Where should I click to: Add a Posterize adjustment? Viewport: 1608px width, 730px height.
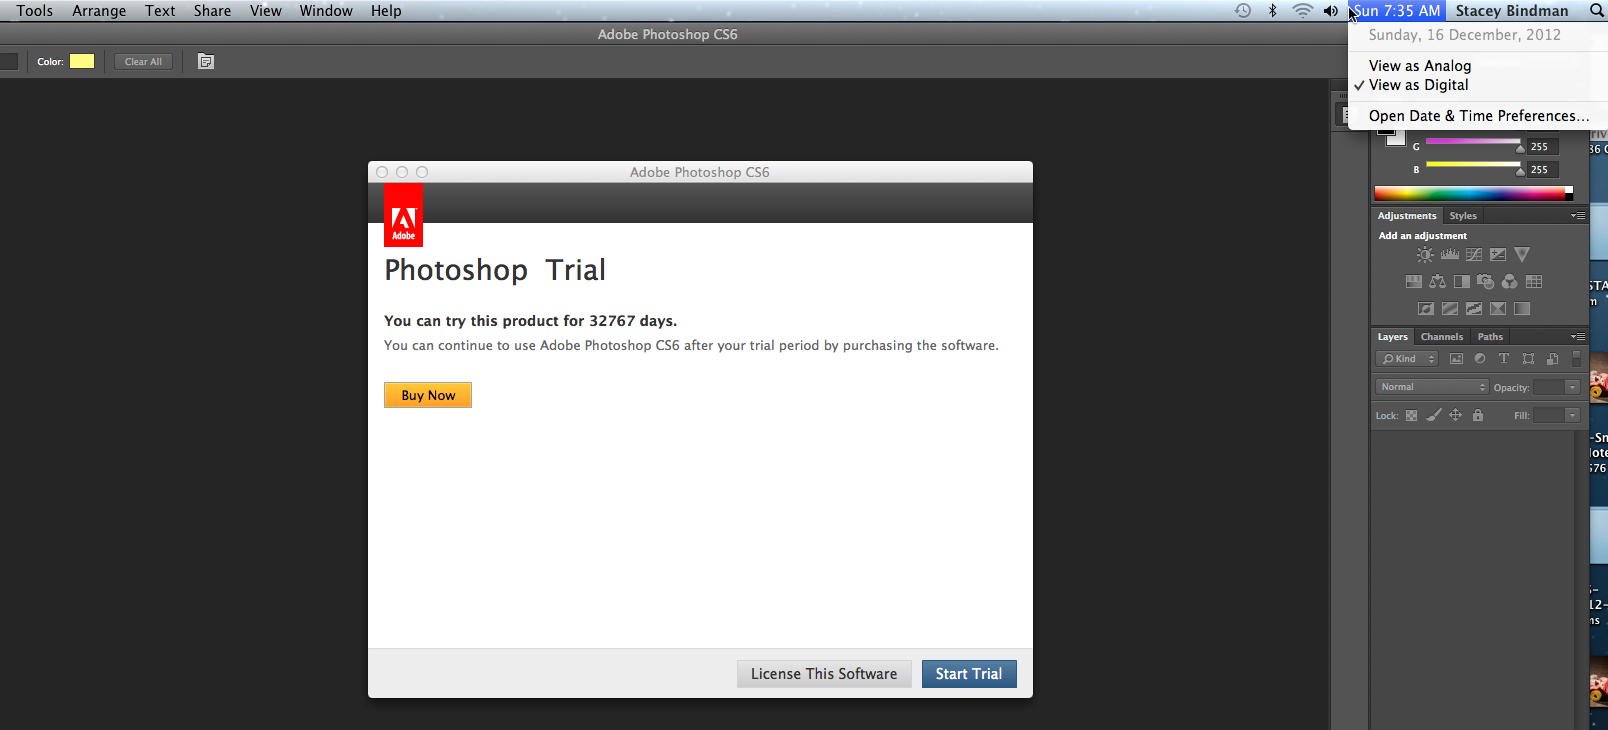(x=1450, y=309)
